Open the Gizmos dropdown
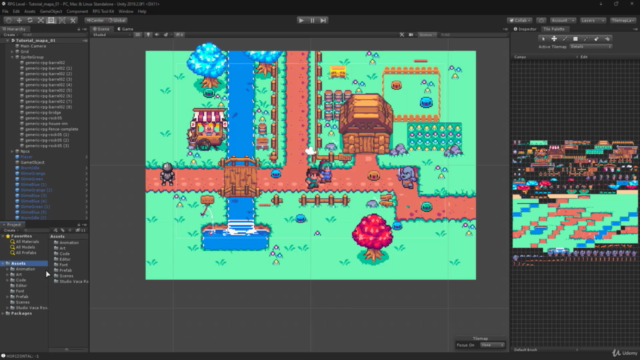640x360 pixels. (427, 35)
